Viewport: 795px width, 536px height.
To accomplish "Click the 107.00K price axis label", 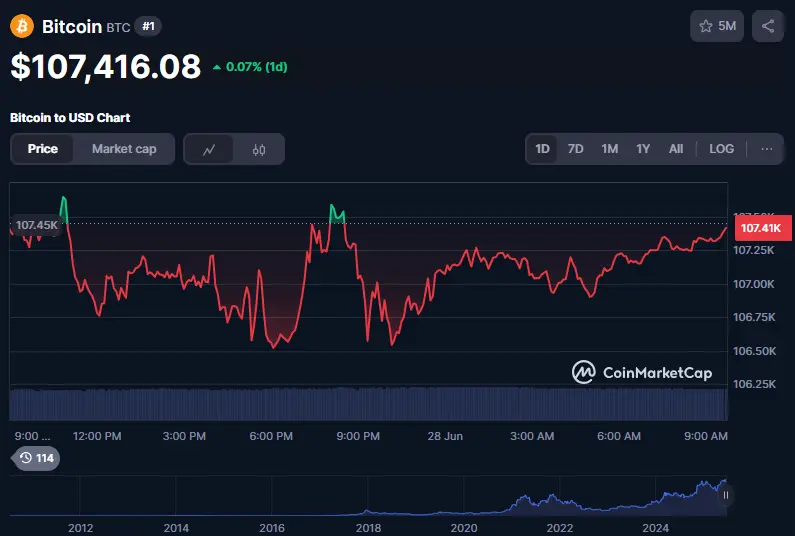I will tap(754, 284).
